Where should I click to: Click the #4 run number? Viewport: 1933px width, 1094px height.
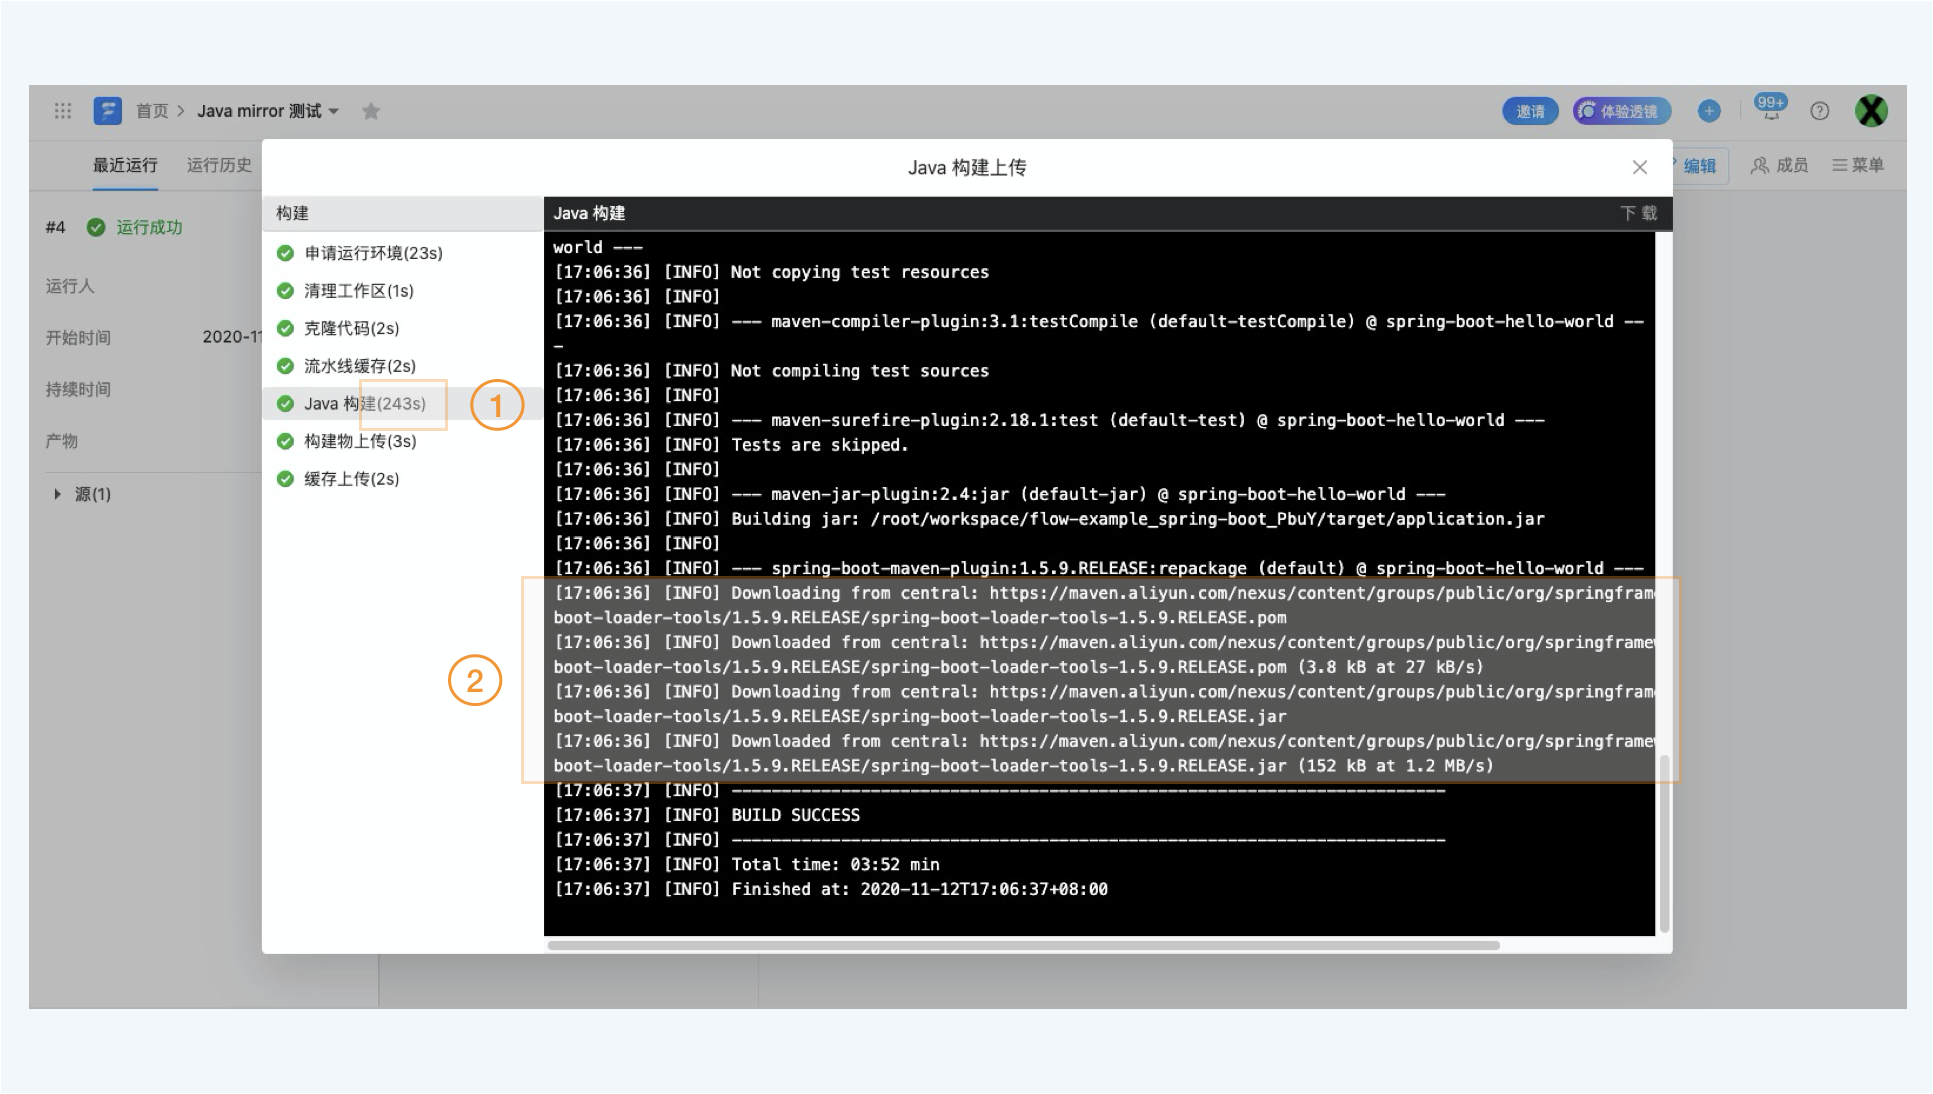coord(55,227)
